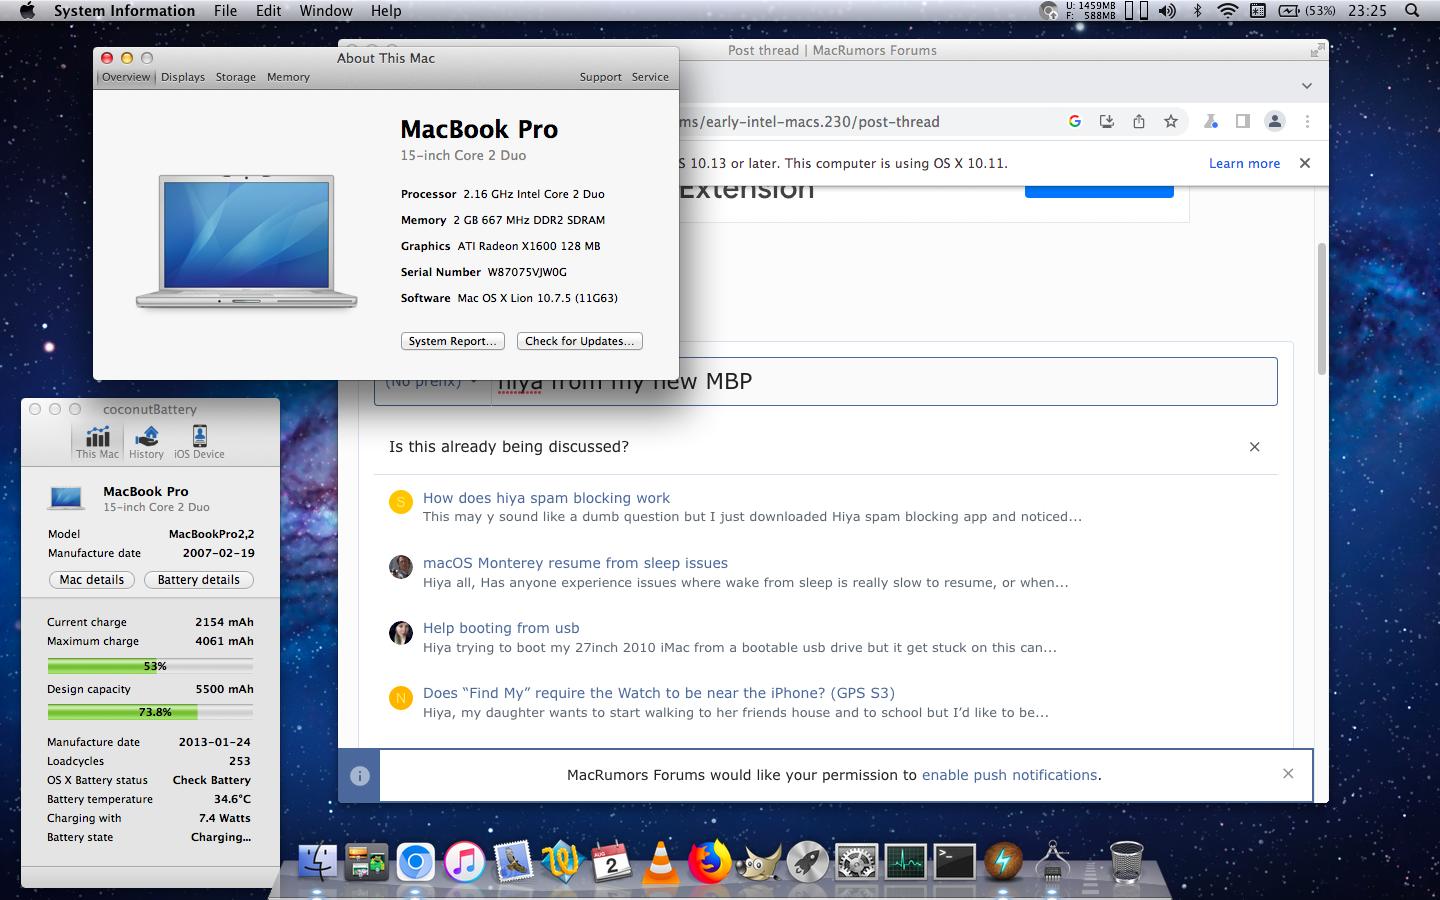The height and width of the screenshot is (900, 1440).
Task: Click System Information icon in dock
Action: (x=1053, y=861)
